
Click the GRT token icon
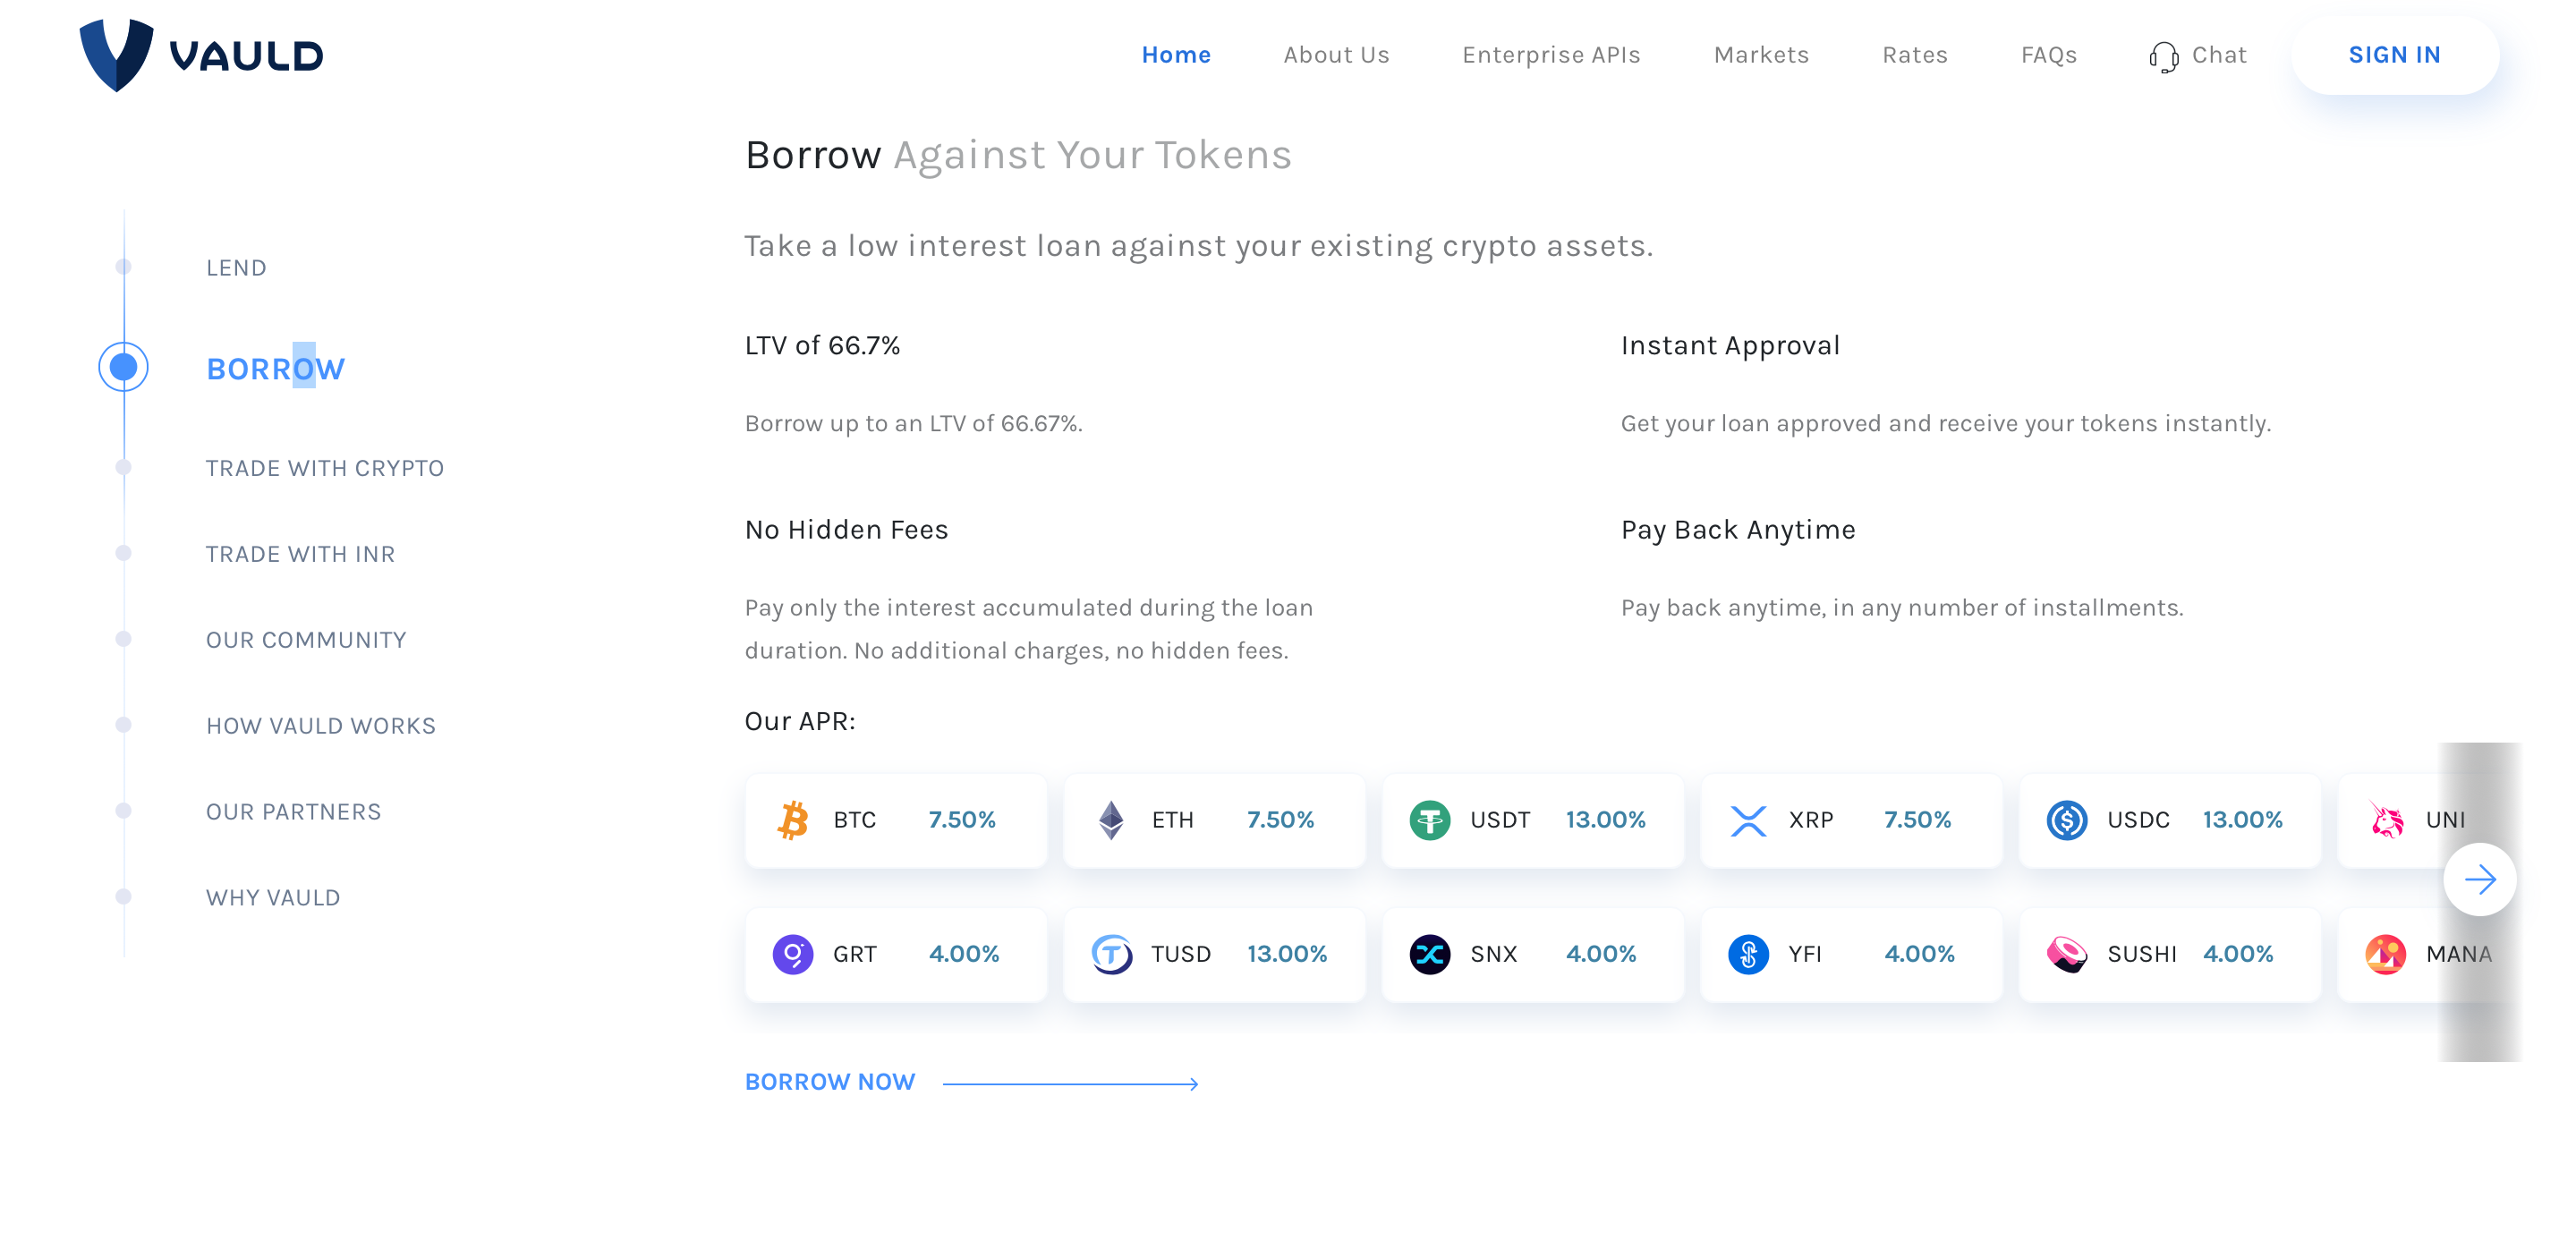(793, 954)
